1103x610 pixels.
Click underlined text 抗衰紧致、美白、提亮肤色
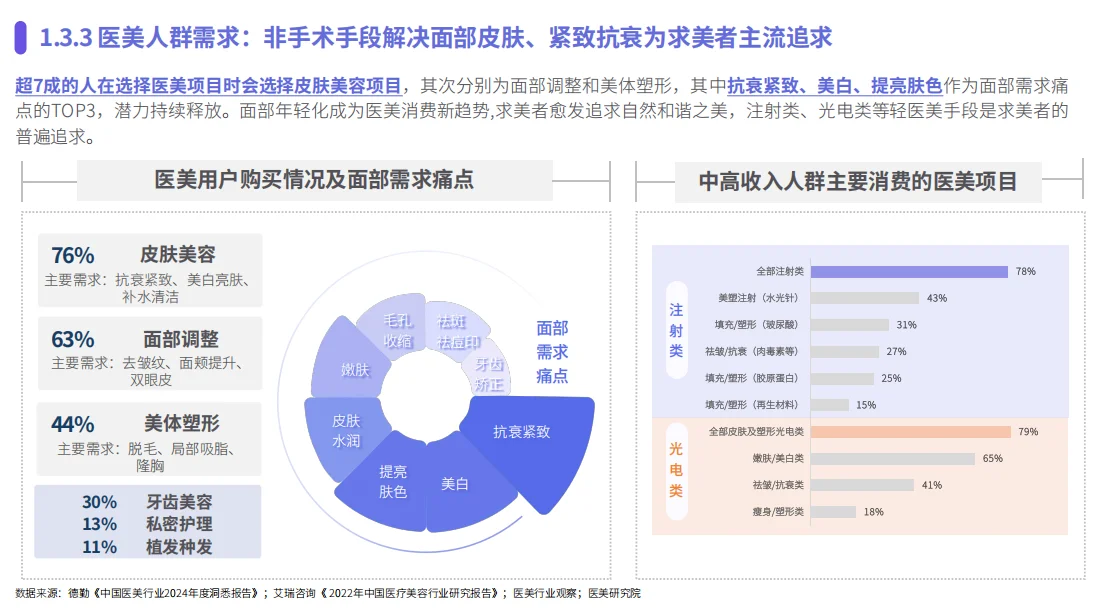(834, 86)
